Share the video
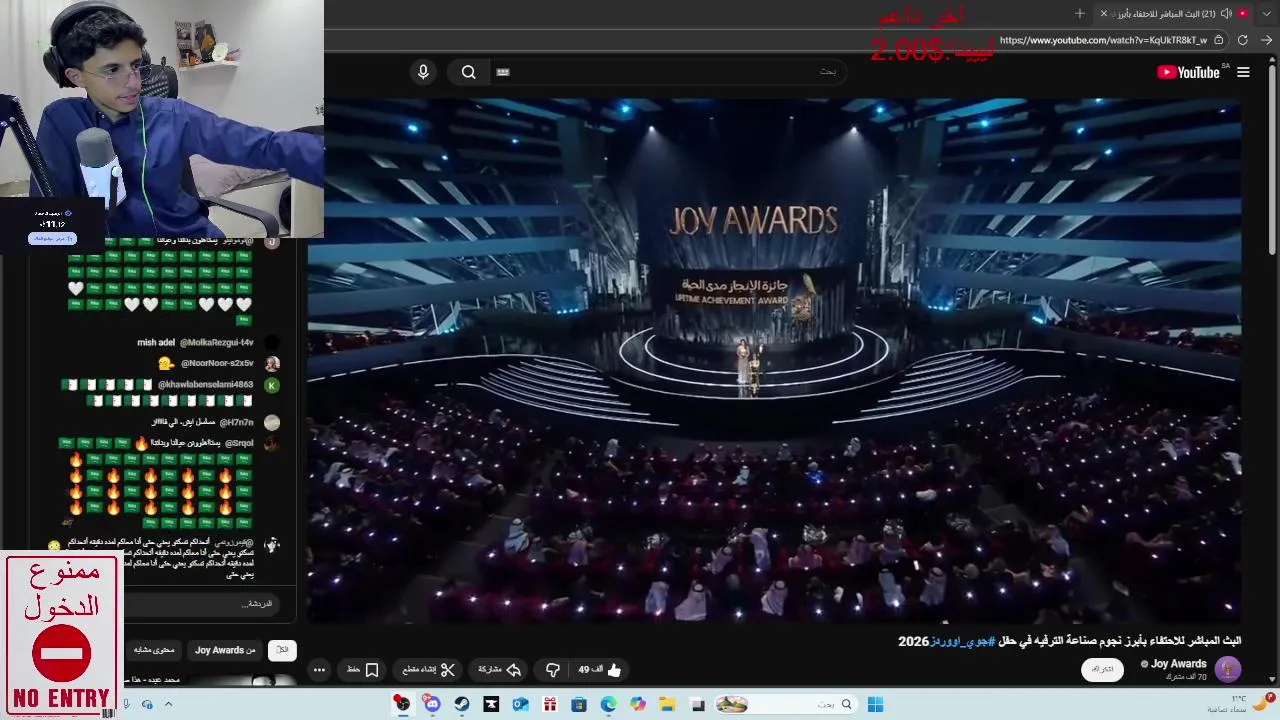1280x720 pixels. pos(500,670)
